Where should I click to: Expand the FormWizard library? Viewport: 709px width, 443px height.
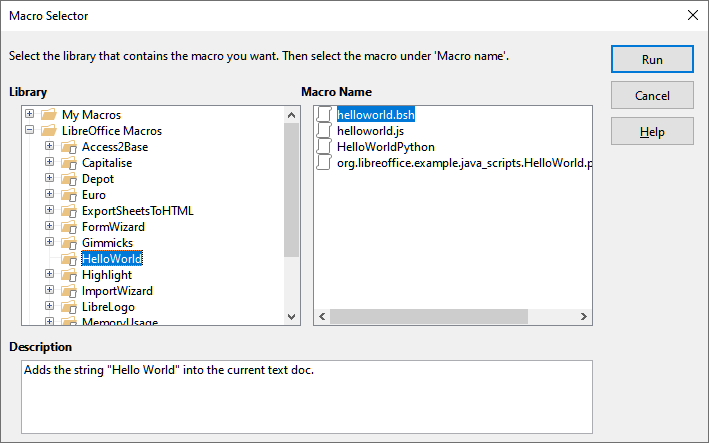coord(49,226)
